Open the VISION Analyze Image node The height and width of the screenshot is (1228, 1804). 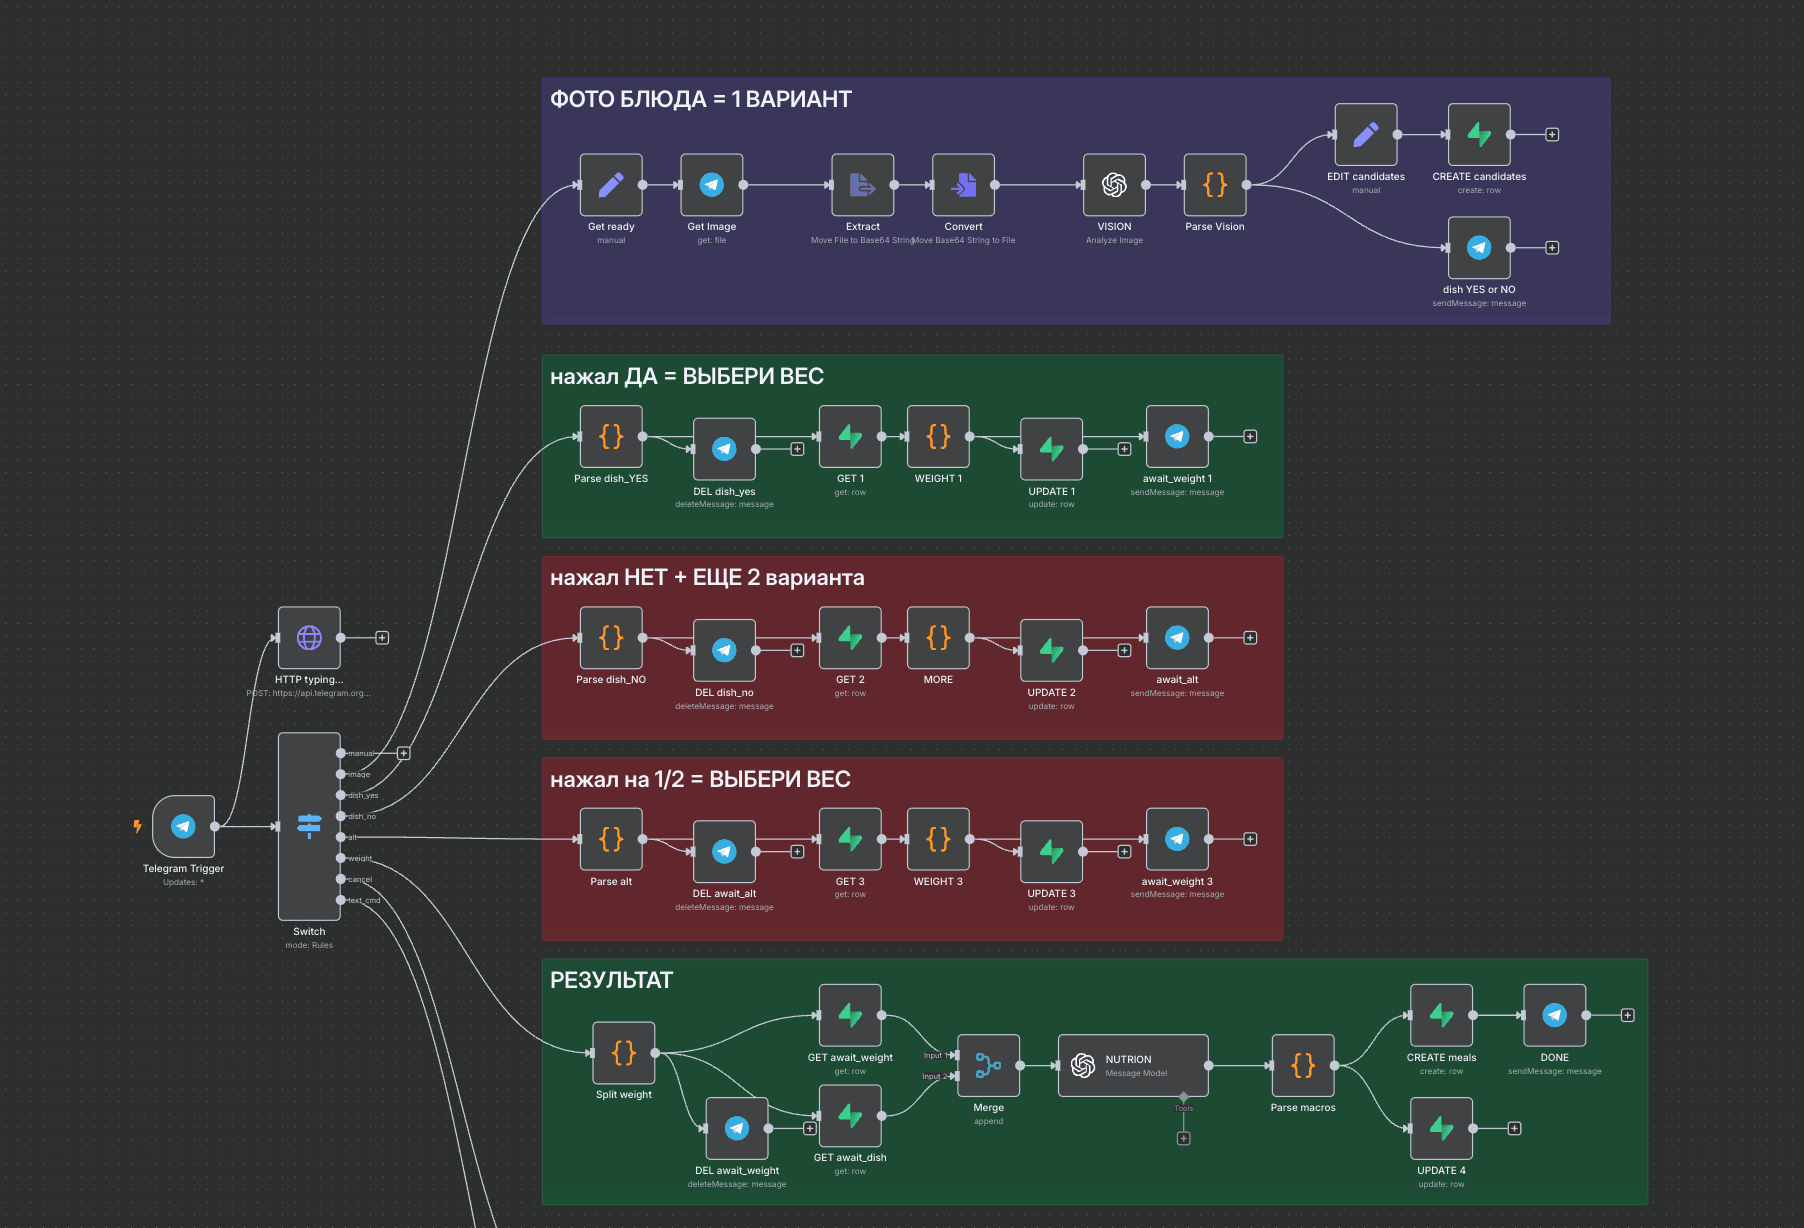point(1114,186)
